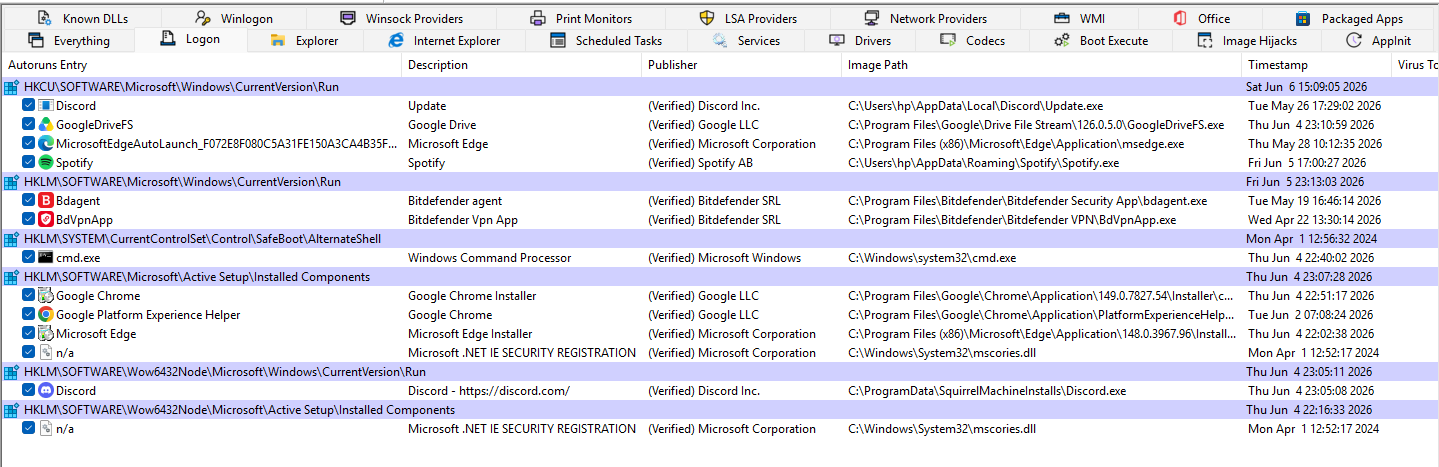
Task: Open the Drivers tab
Action: click(860, 41)
